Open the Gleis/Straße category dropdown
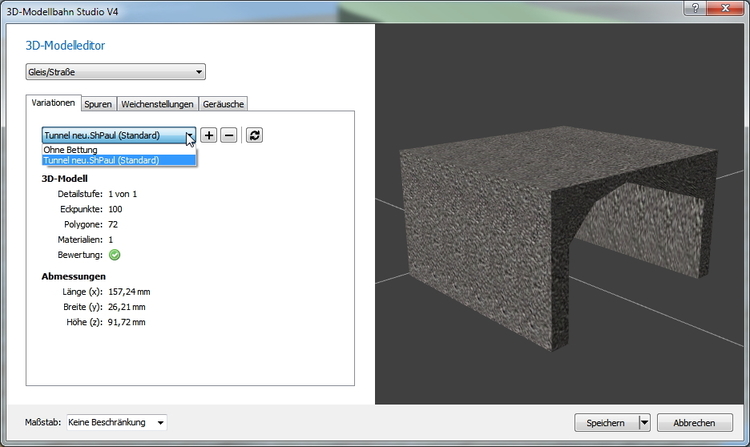The height and width of the screenshot is (447, 750). pyautogui.click(x=115, y=72)
